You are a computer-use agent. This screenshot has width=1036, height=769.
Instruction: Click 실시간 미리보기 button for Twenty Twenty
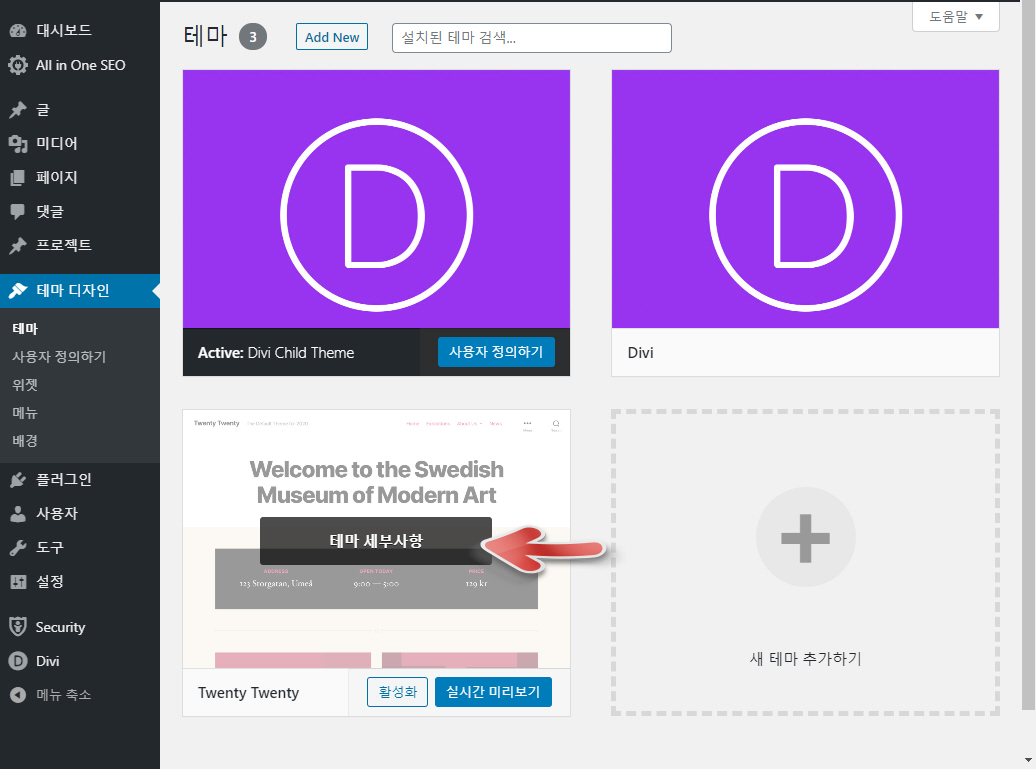pyautogui.click(x=493, y=692)
